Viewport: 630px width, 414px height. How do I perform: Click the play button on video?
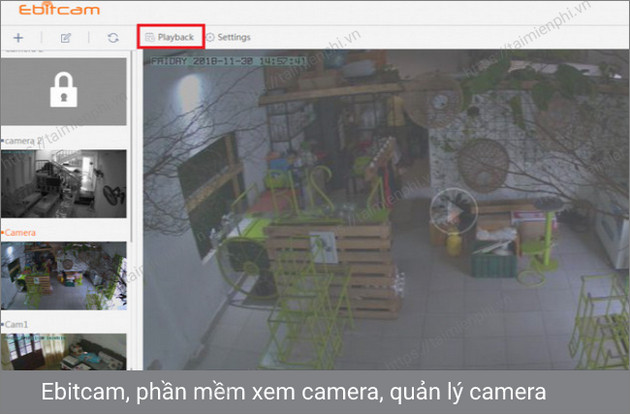(454, 211)
